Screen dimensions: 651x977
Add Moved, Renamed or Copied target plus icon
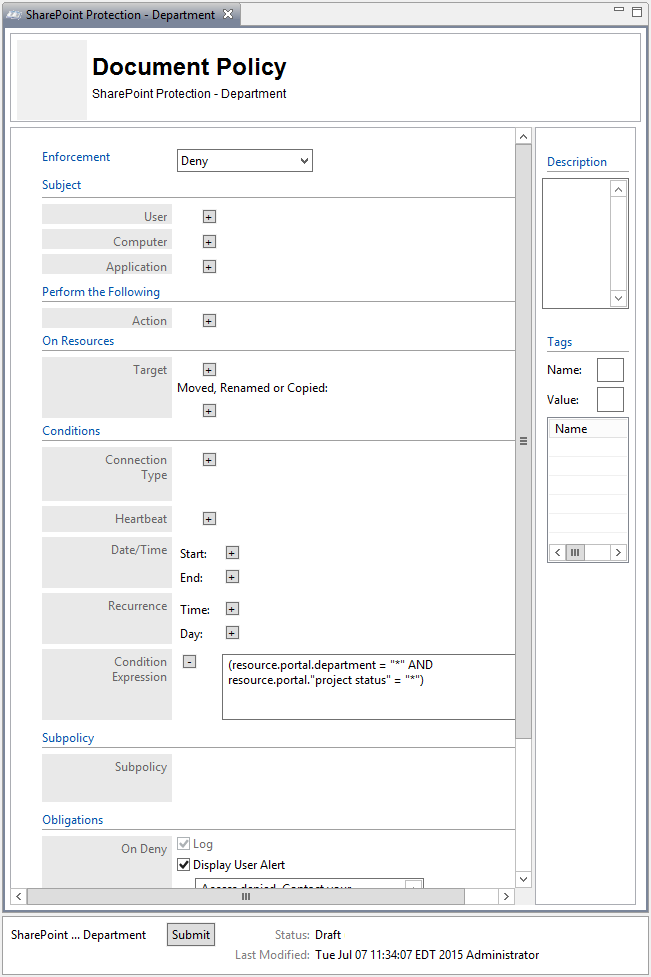click(209, 411)
